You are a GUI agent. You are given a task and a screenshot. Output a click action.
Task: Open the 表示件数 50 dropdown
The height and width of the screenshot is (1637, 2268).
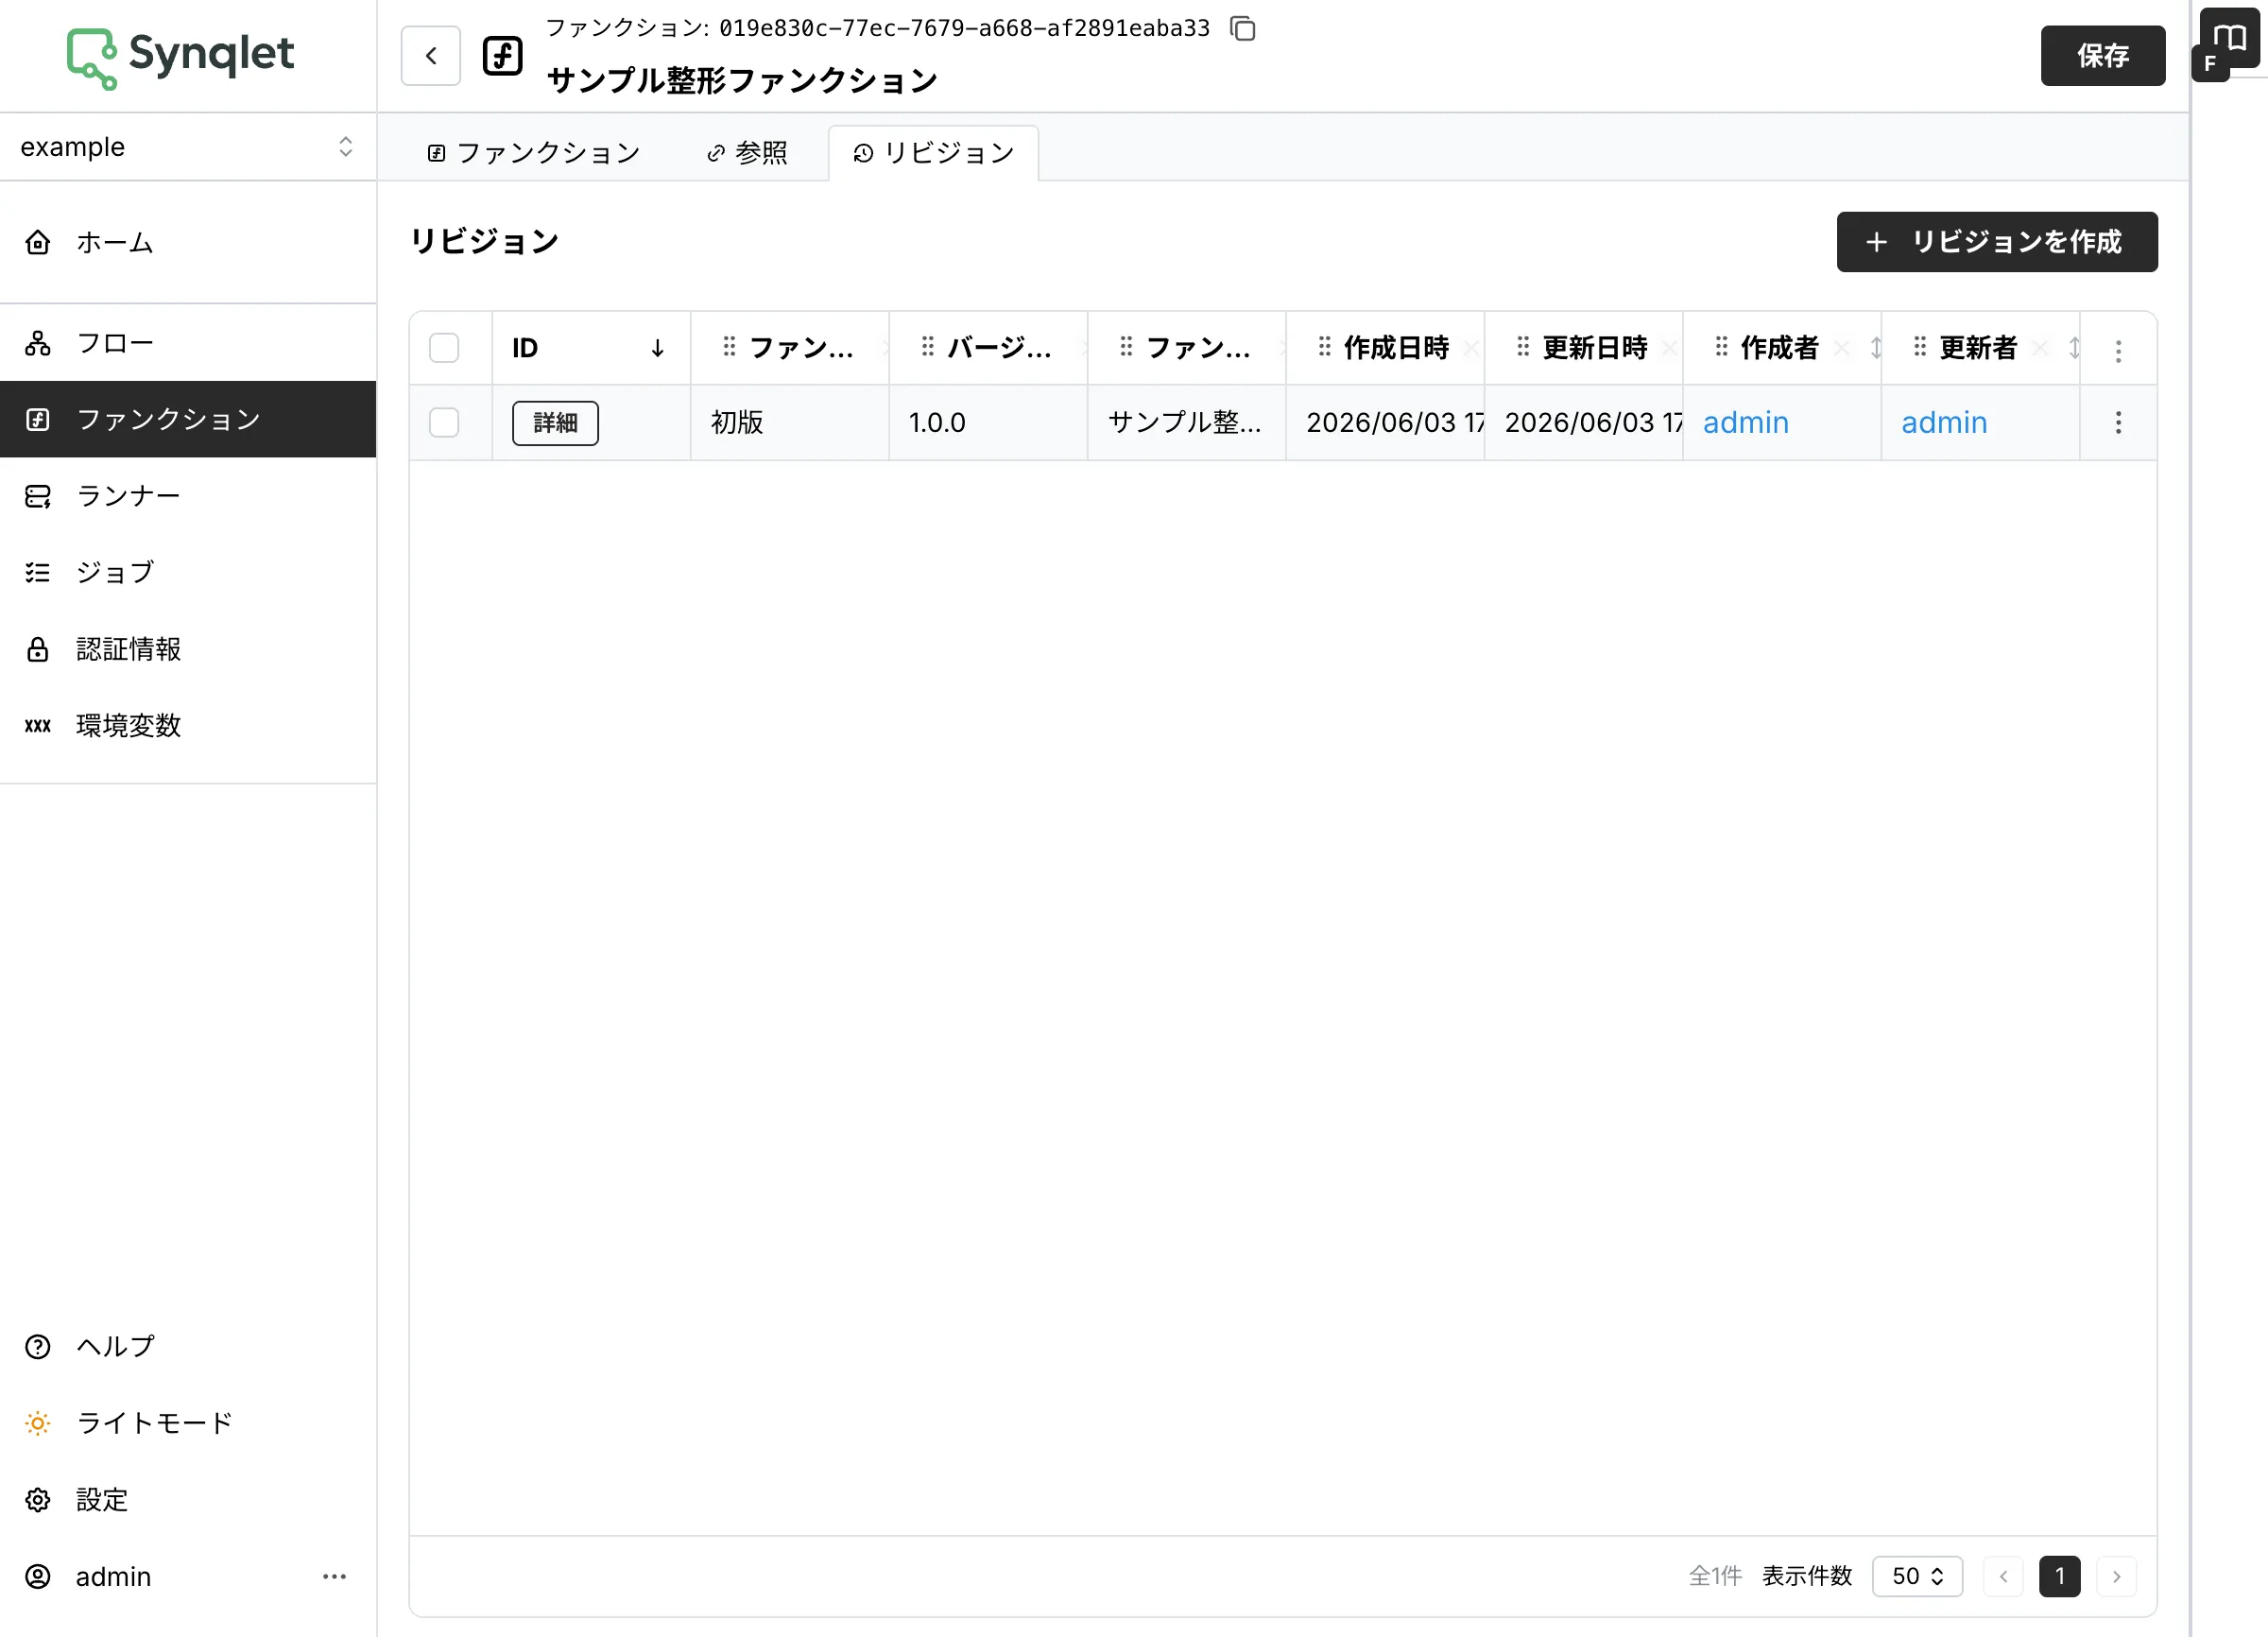(1917, 1576)
